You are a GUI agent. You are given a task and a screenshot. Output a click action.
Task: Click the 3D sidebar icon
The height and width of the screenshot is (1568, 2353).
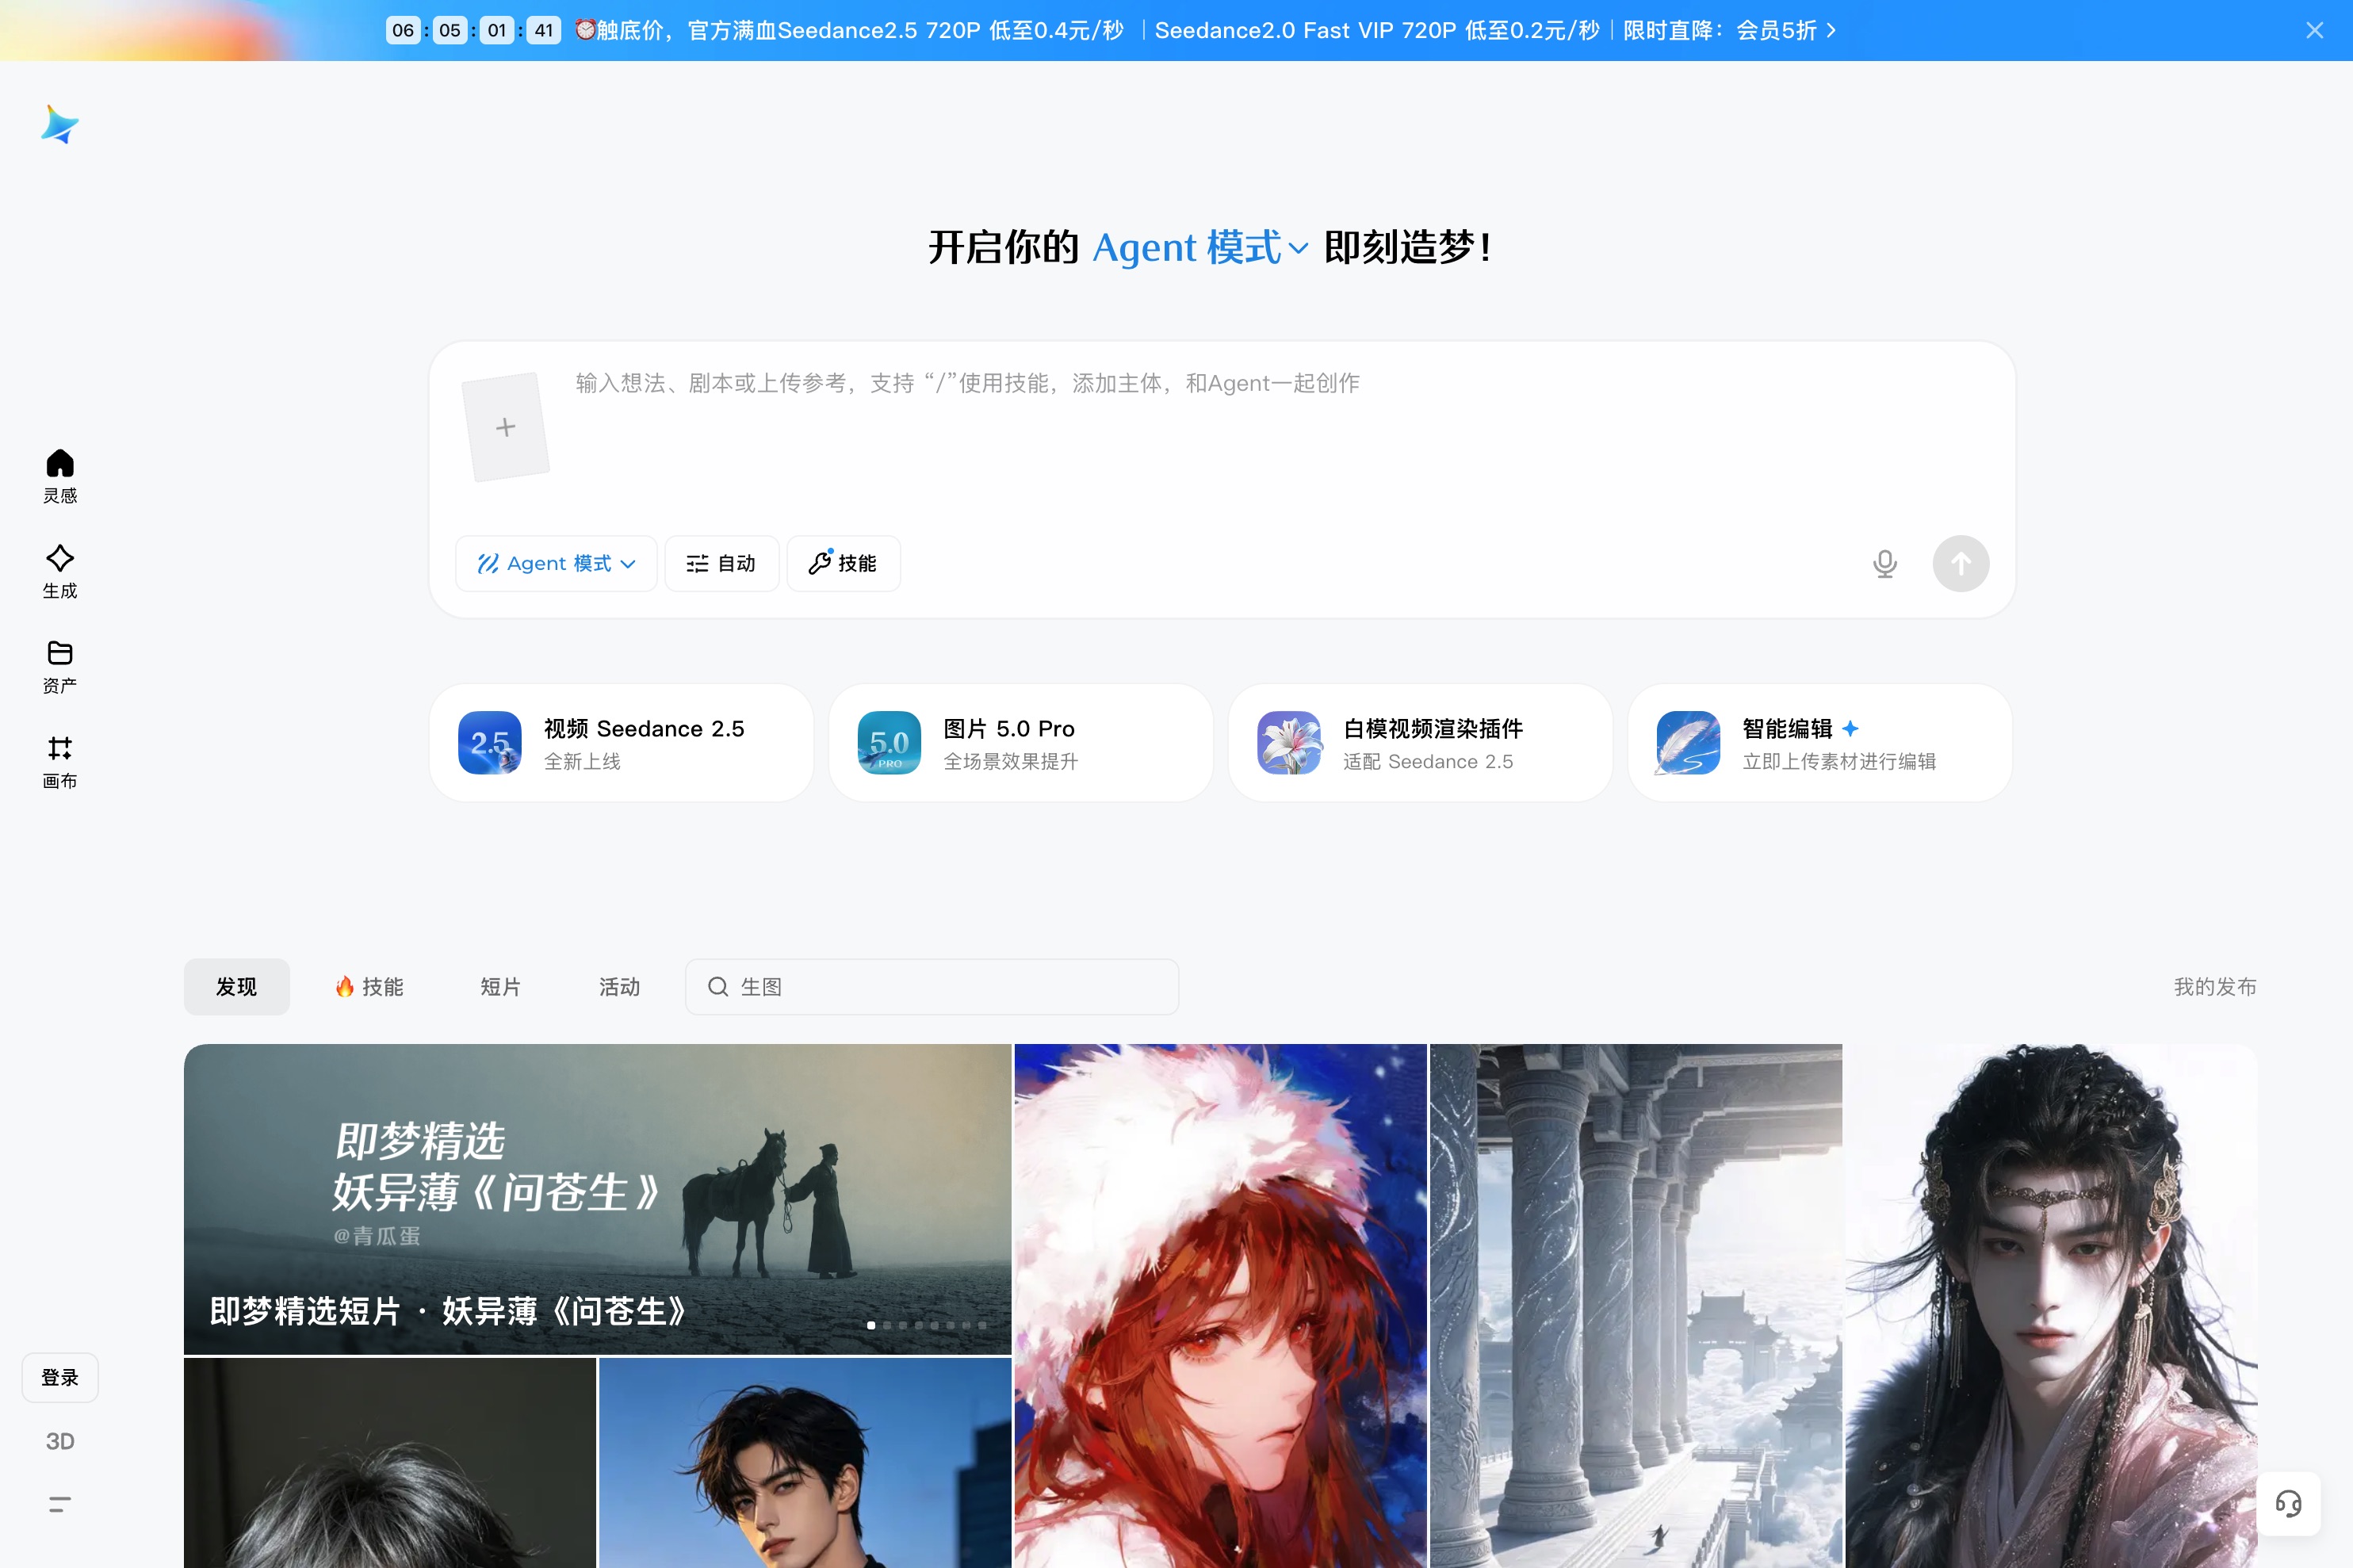tap(60, 1441)
